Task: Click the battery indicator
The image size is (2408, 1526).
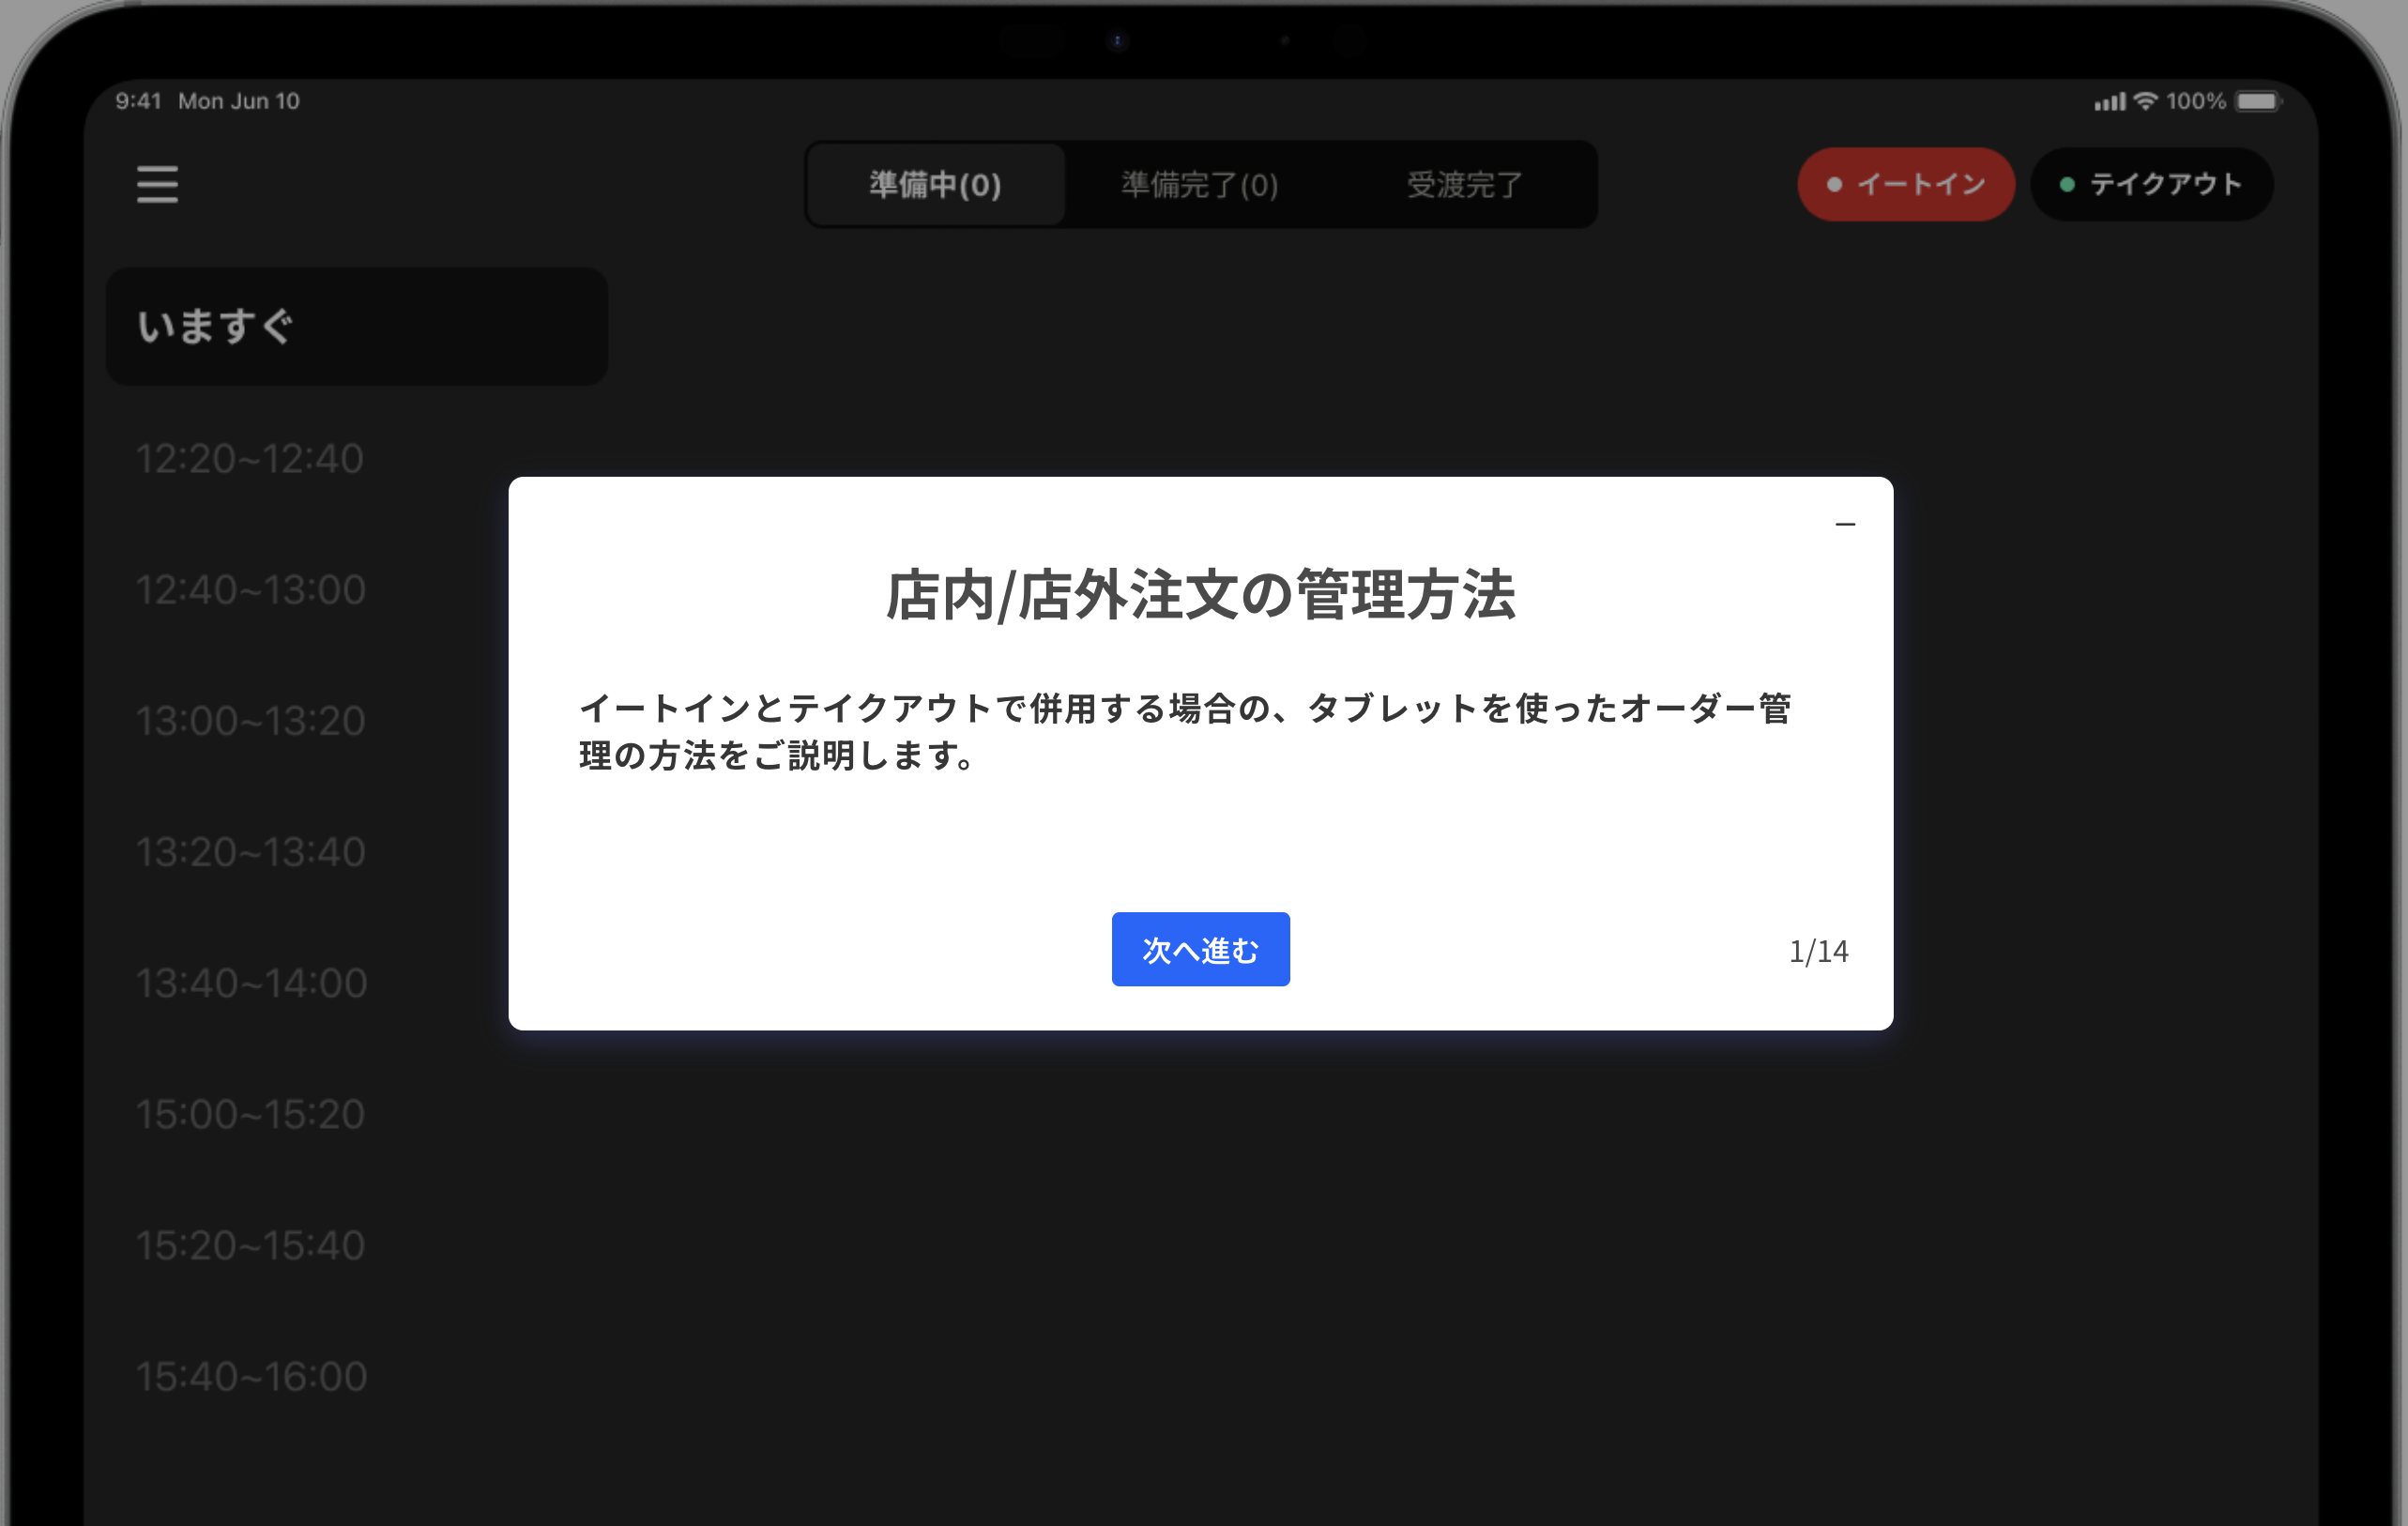Action: 2256,100
